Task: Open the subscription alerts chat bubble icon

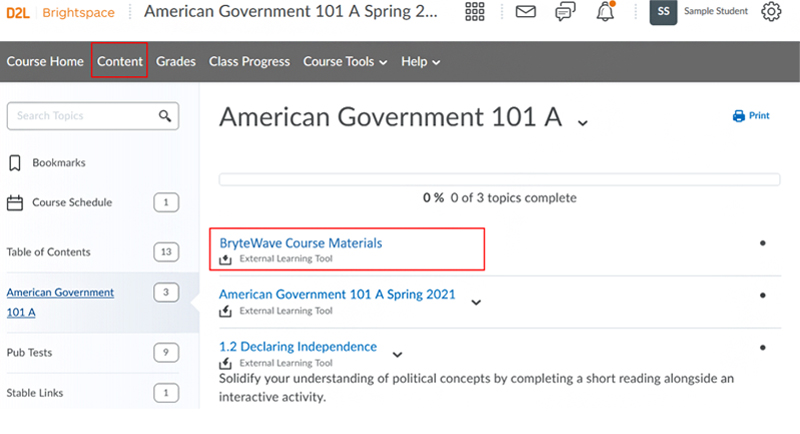Action: [565, 11]
